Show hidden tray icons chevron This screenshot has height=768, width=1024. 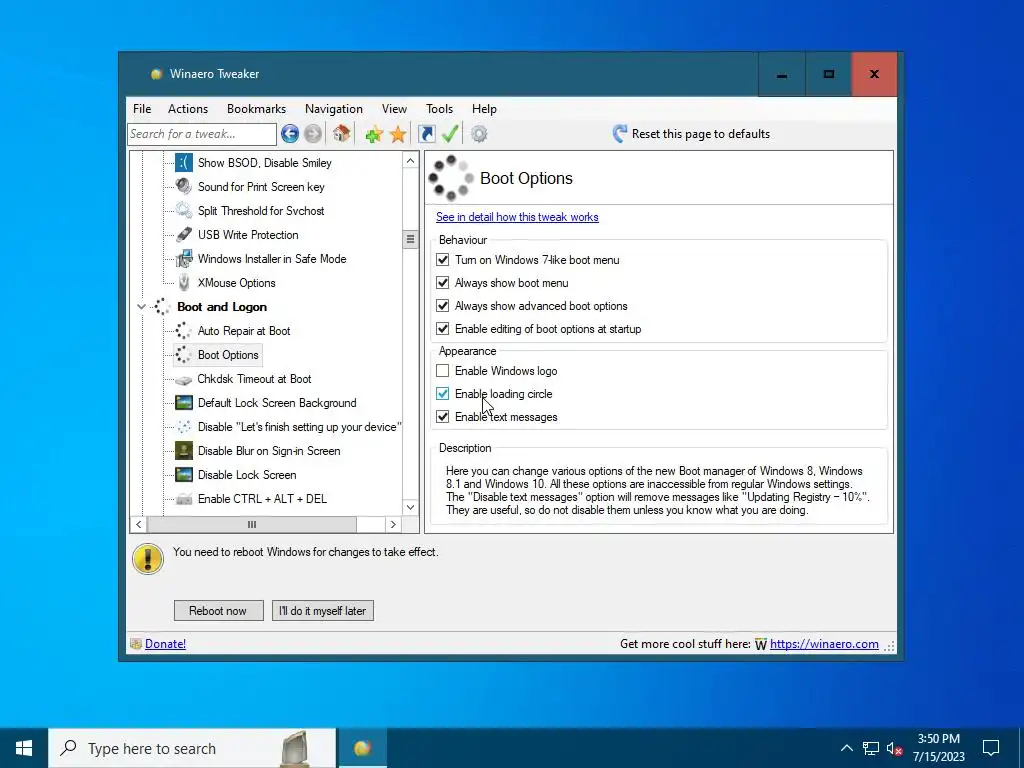coord(846,748)
